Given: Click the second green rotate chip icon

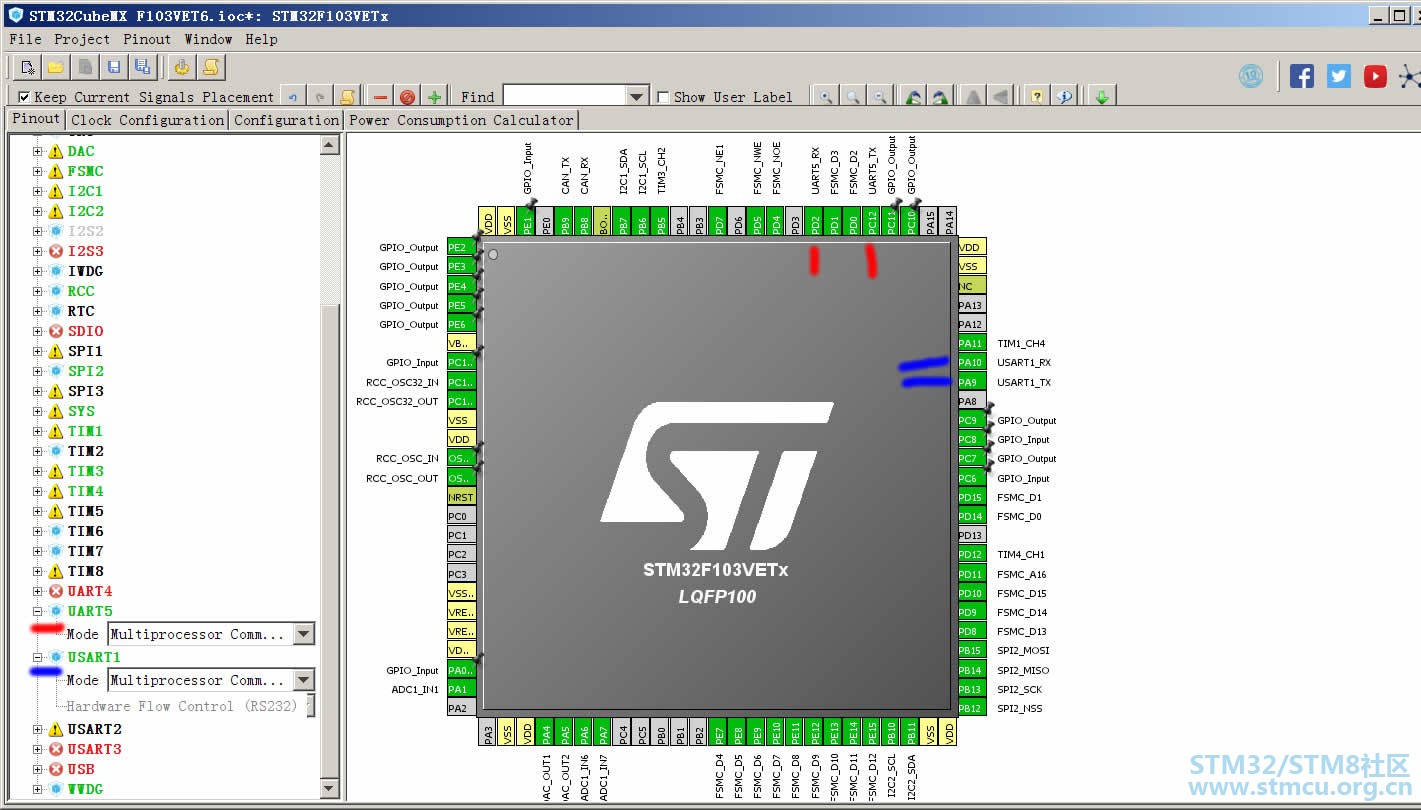Looking at the screenshot, I should [940, 97].
